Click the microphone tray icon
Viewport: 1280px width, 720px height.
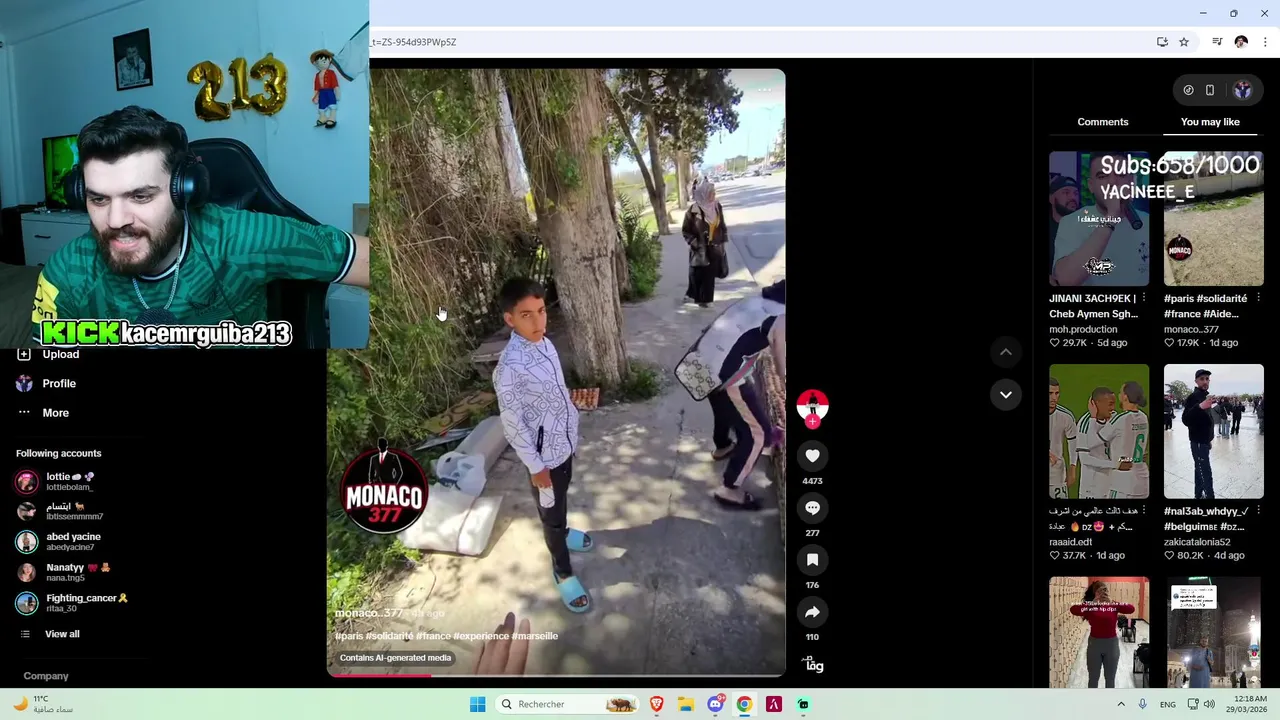click(x=1142, y=704)
